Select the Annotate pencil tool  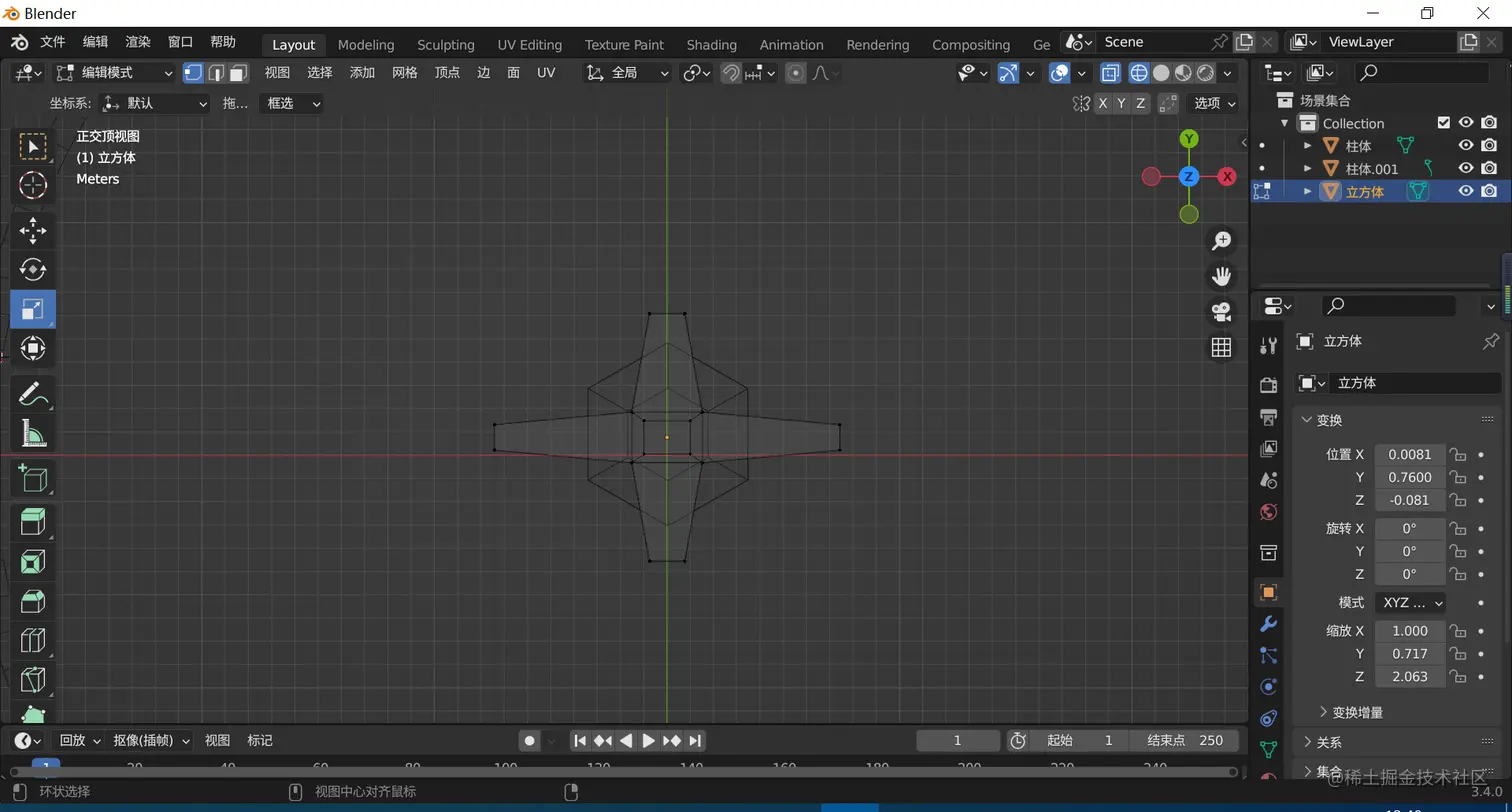(33, 393)
